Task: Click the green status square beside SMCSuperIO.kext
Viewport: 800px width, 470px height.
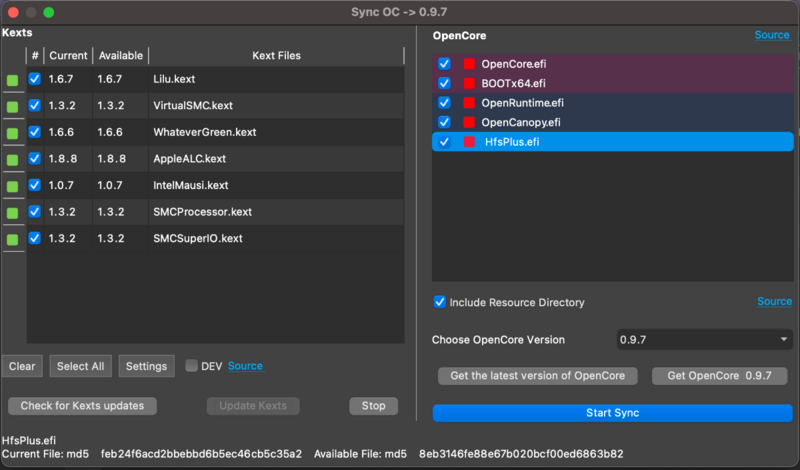Action: pyautogui.click(x=13, y=239)
